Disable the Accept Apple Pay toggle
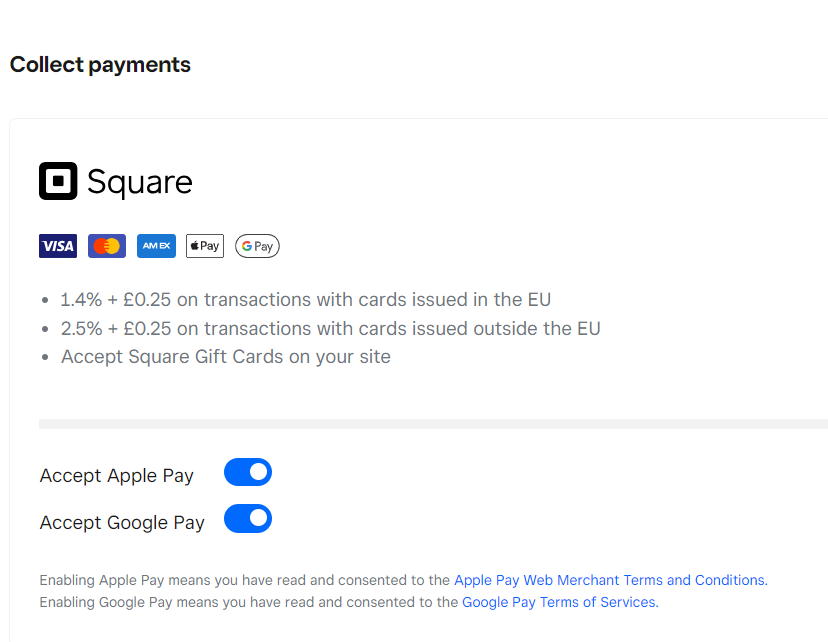The image size is (828, 642). click(x=248, y=472)
